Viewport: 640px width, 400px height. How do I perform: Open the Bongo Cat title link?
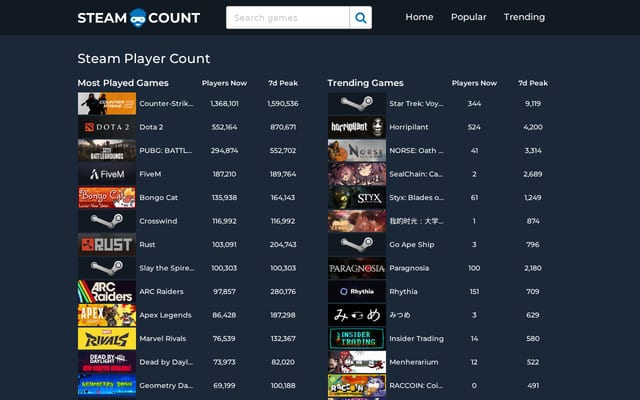(158, 198)
